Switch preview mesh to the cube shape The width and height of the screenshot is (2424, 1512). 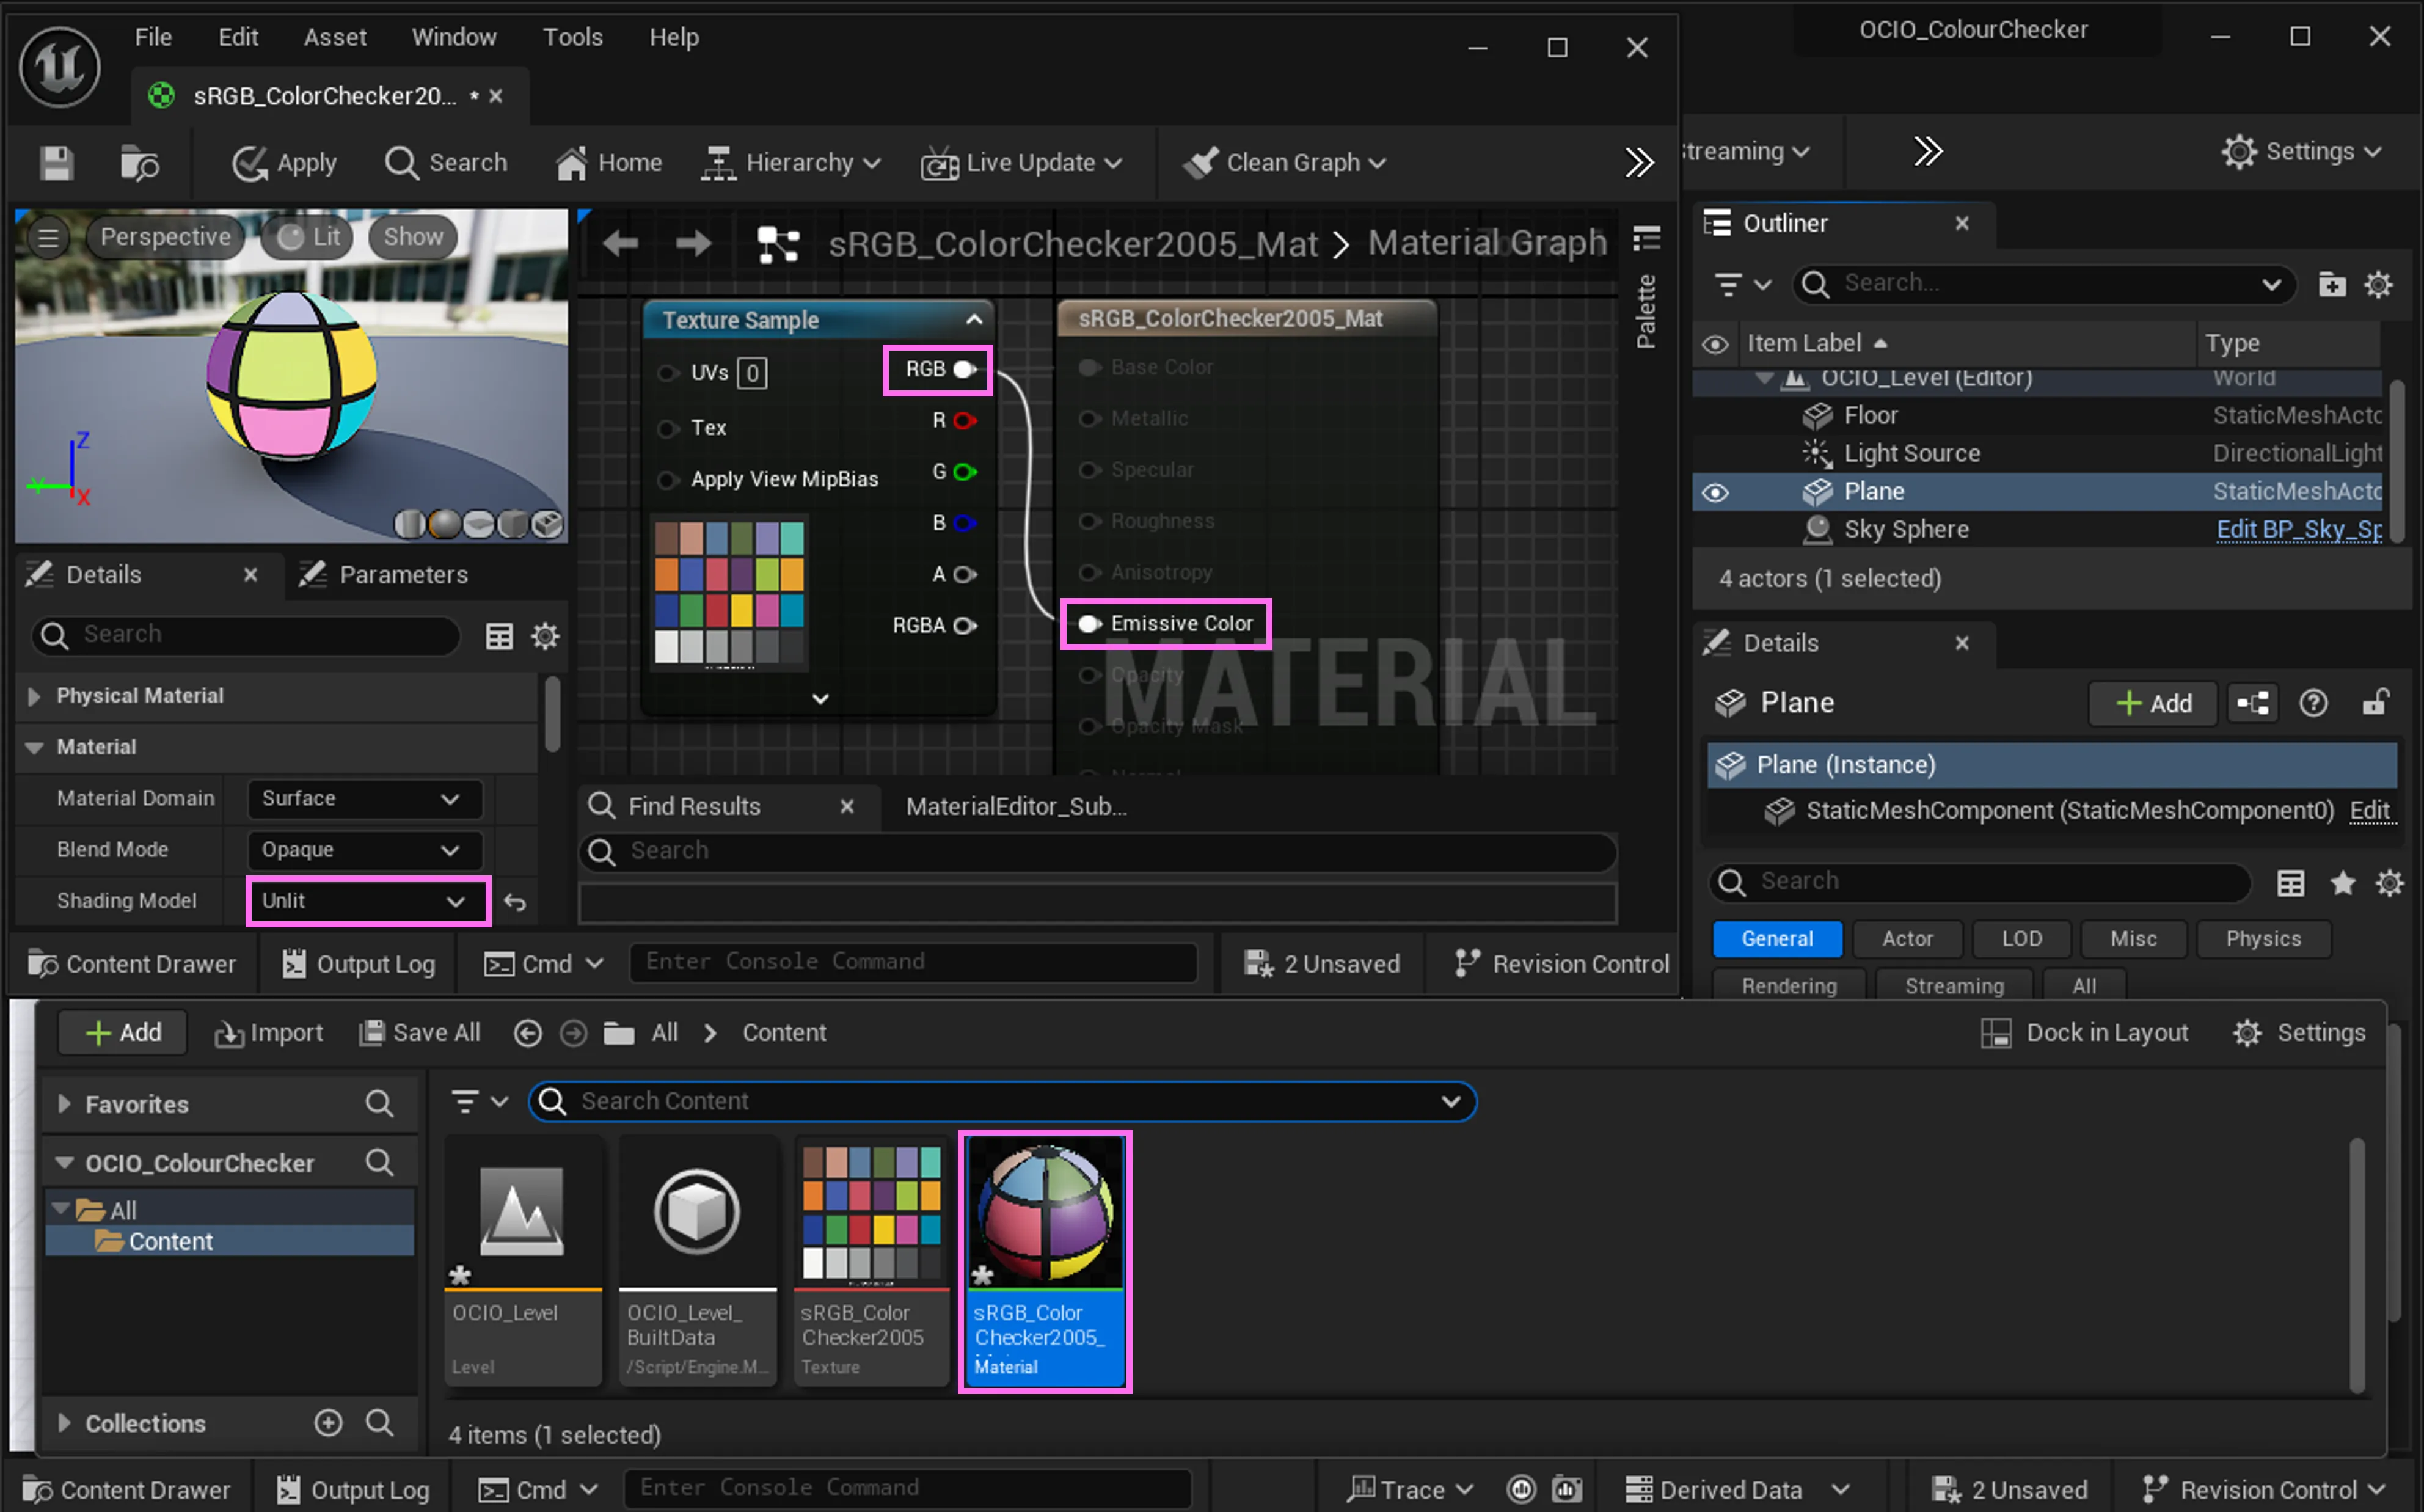click(512, 524)
